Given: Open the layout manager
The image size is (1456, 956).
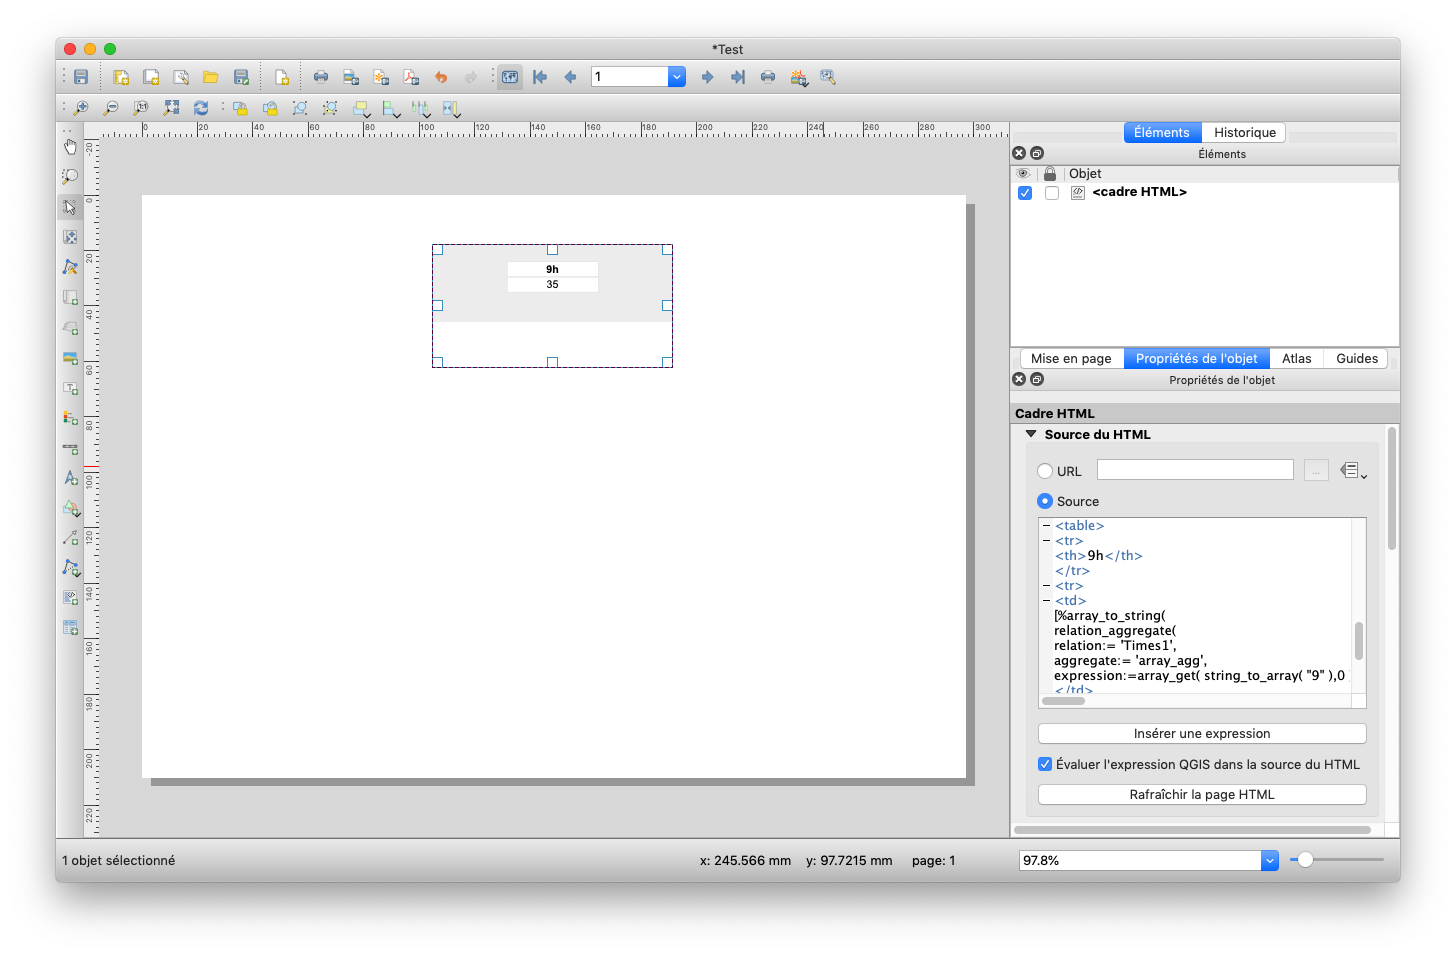Looking at the screenshot, I should (181, 77).
